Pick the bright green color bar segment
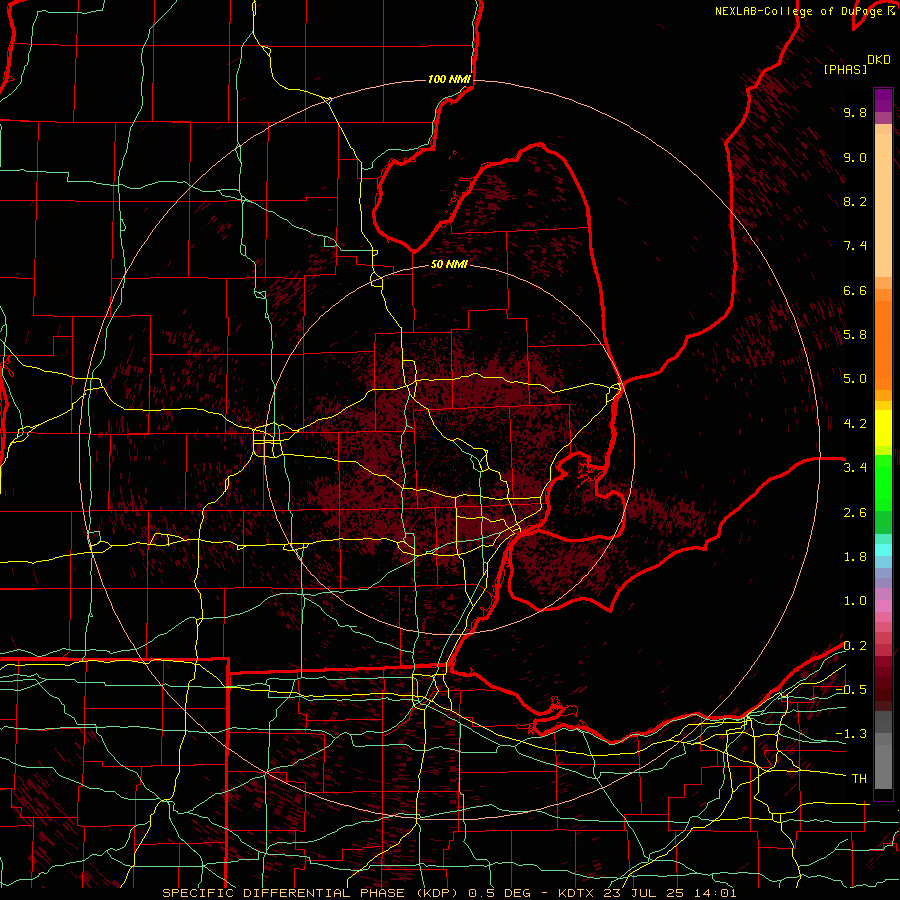 coord(883,483)
